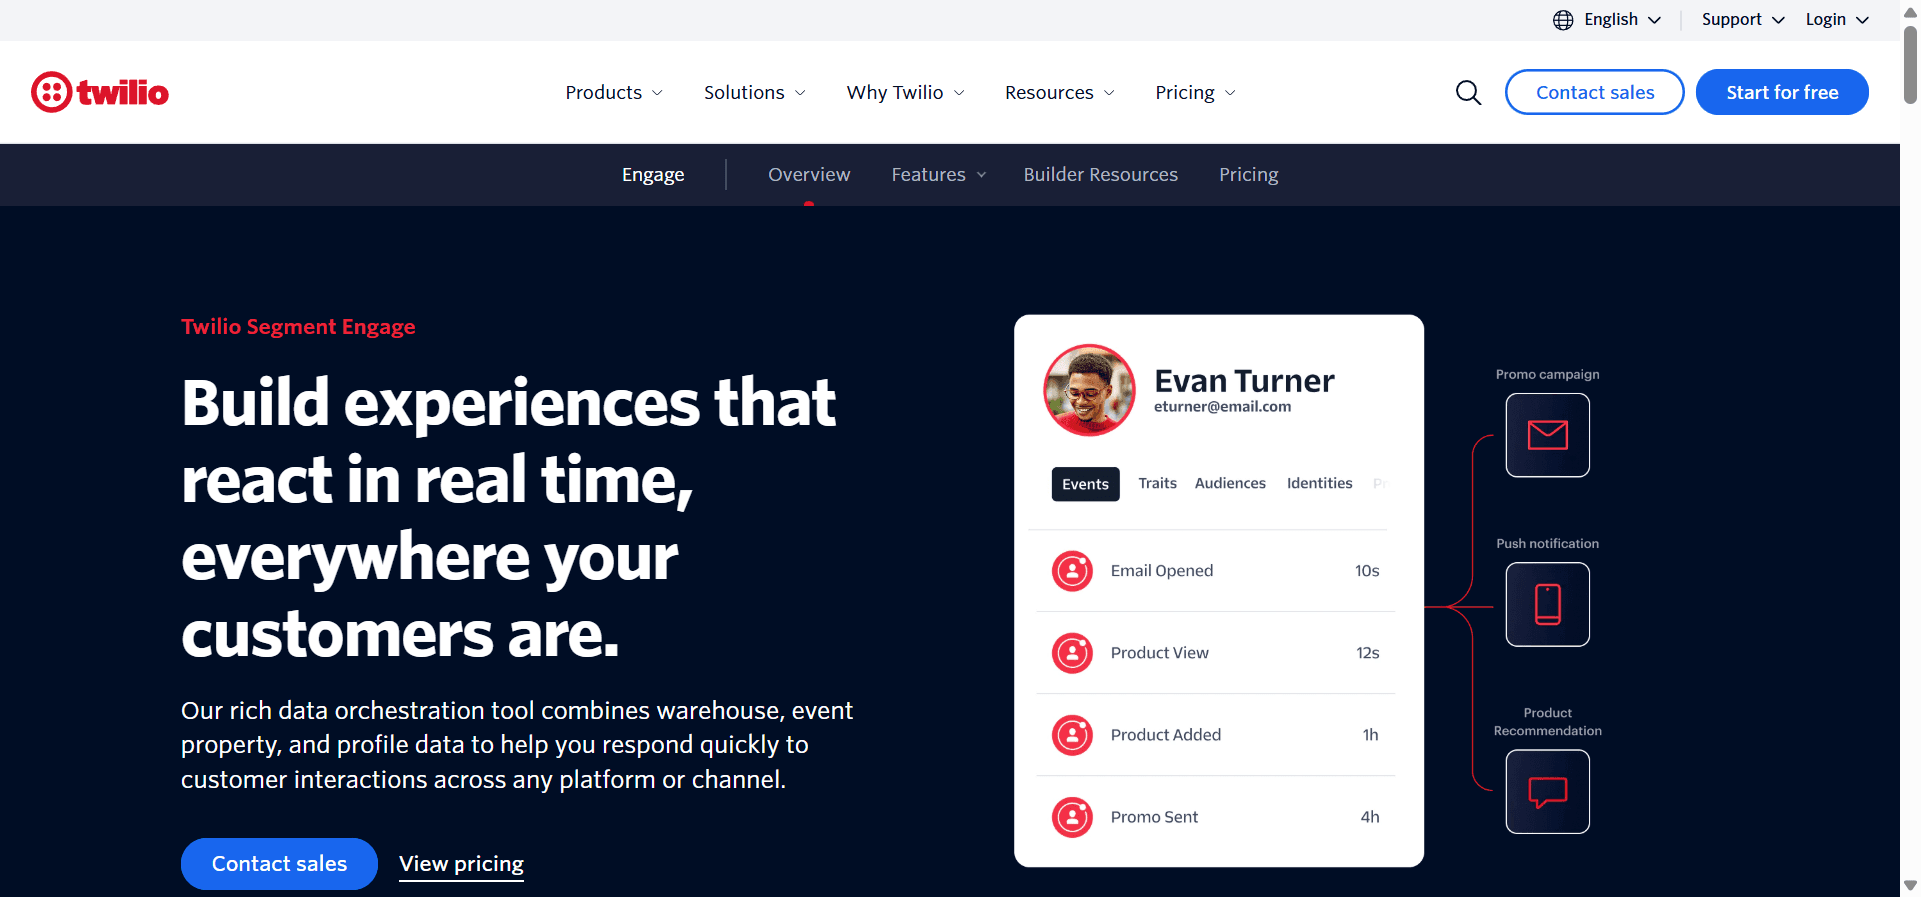Click the eturner@email.com address
Screen dimensions: 1921x897
[1222, 407]
